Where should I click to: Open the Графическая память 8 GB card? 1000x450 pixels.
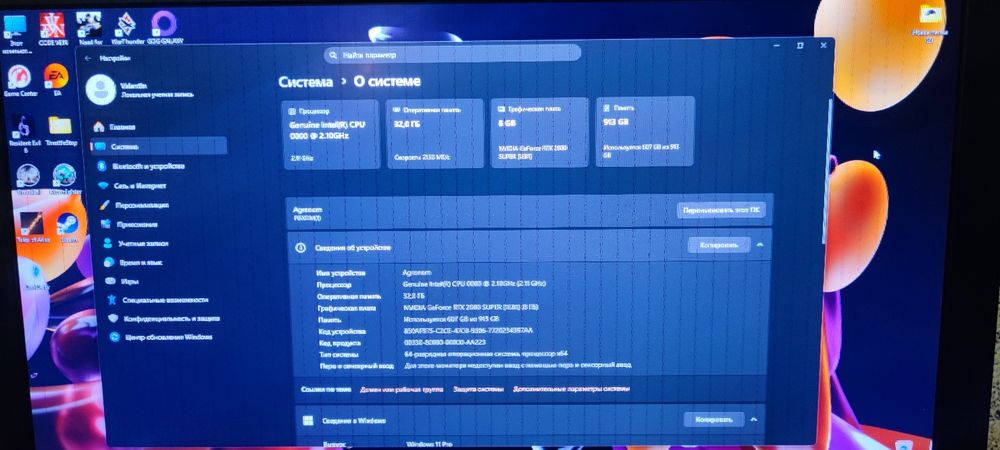tap(539, 133)
